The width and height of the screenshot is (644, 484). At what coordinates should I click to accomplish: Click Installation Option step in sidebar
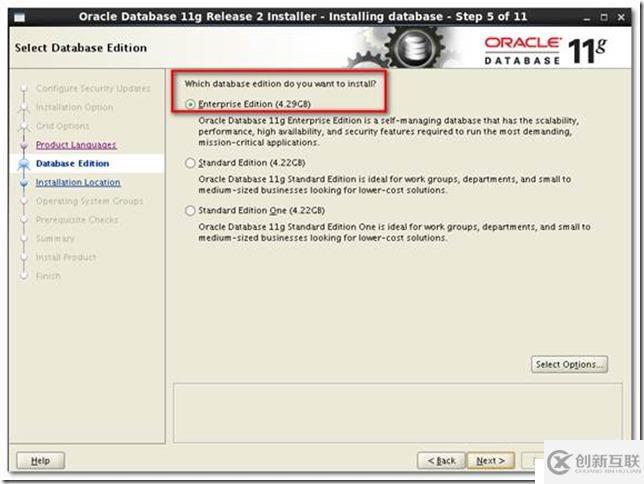[x=74, y=107]
